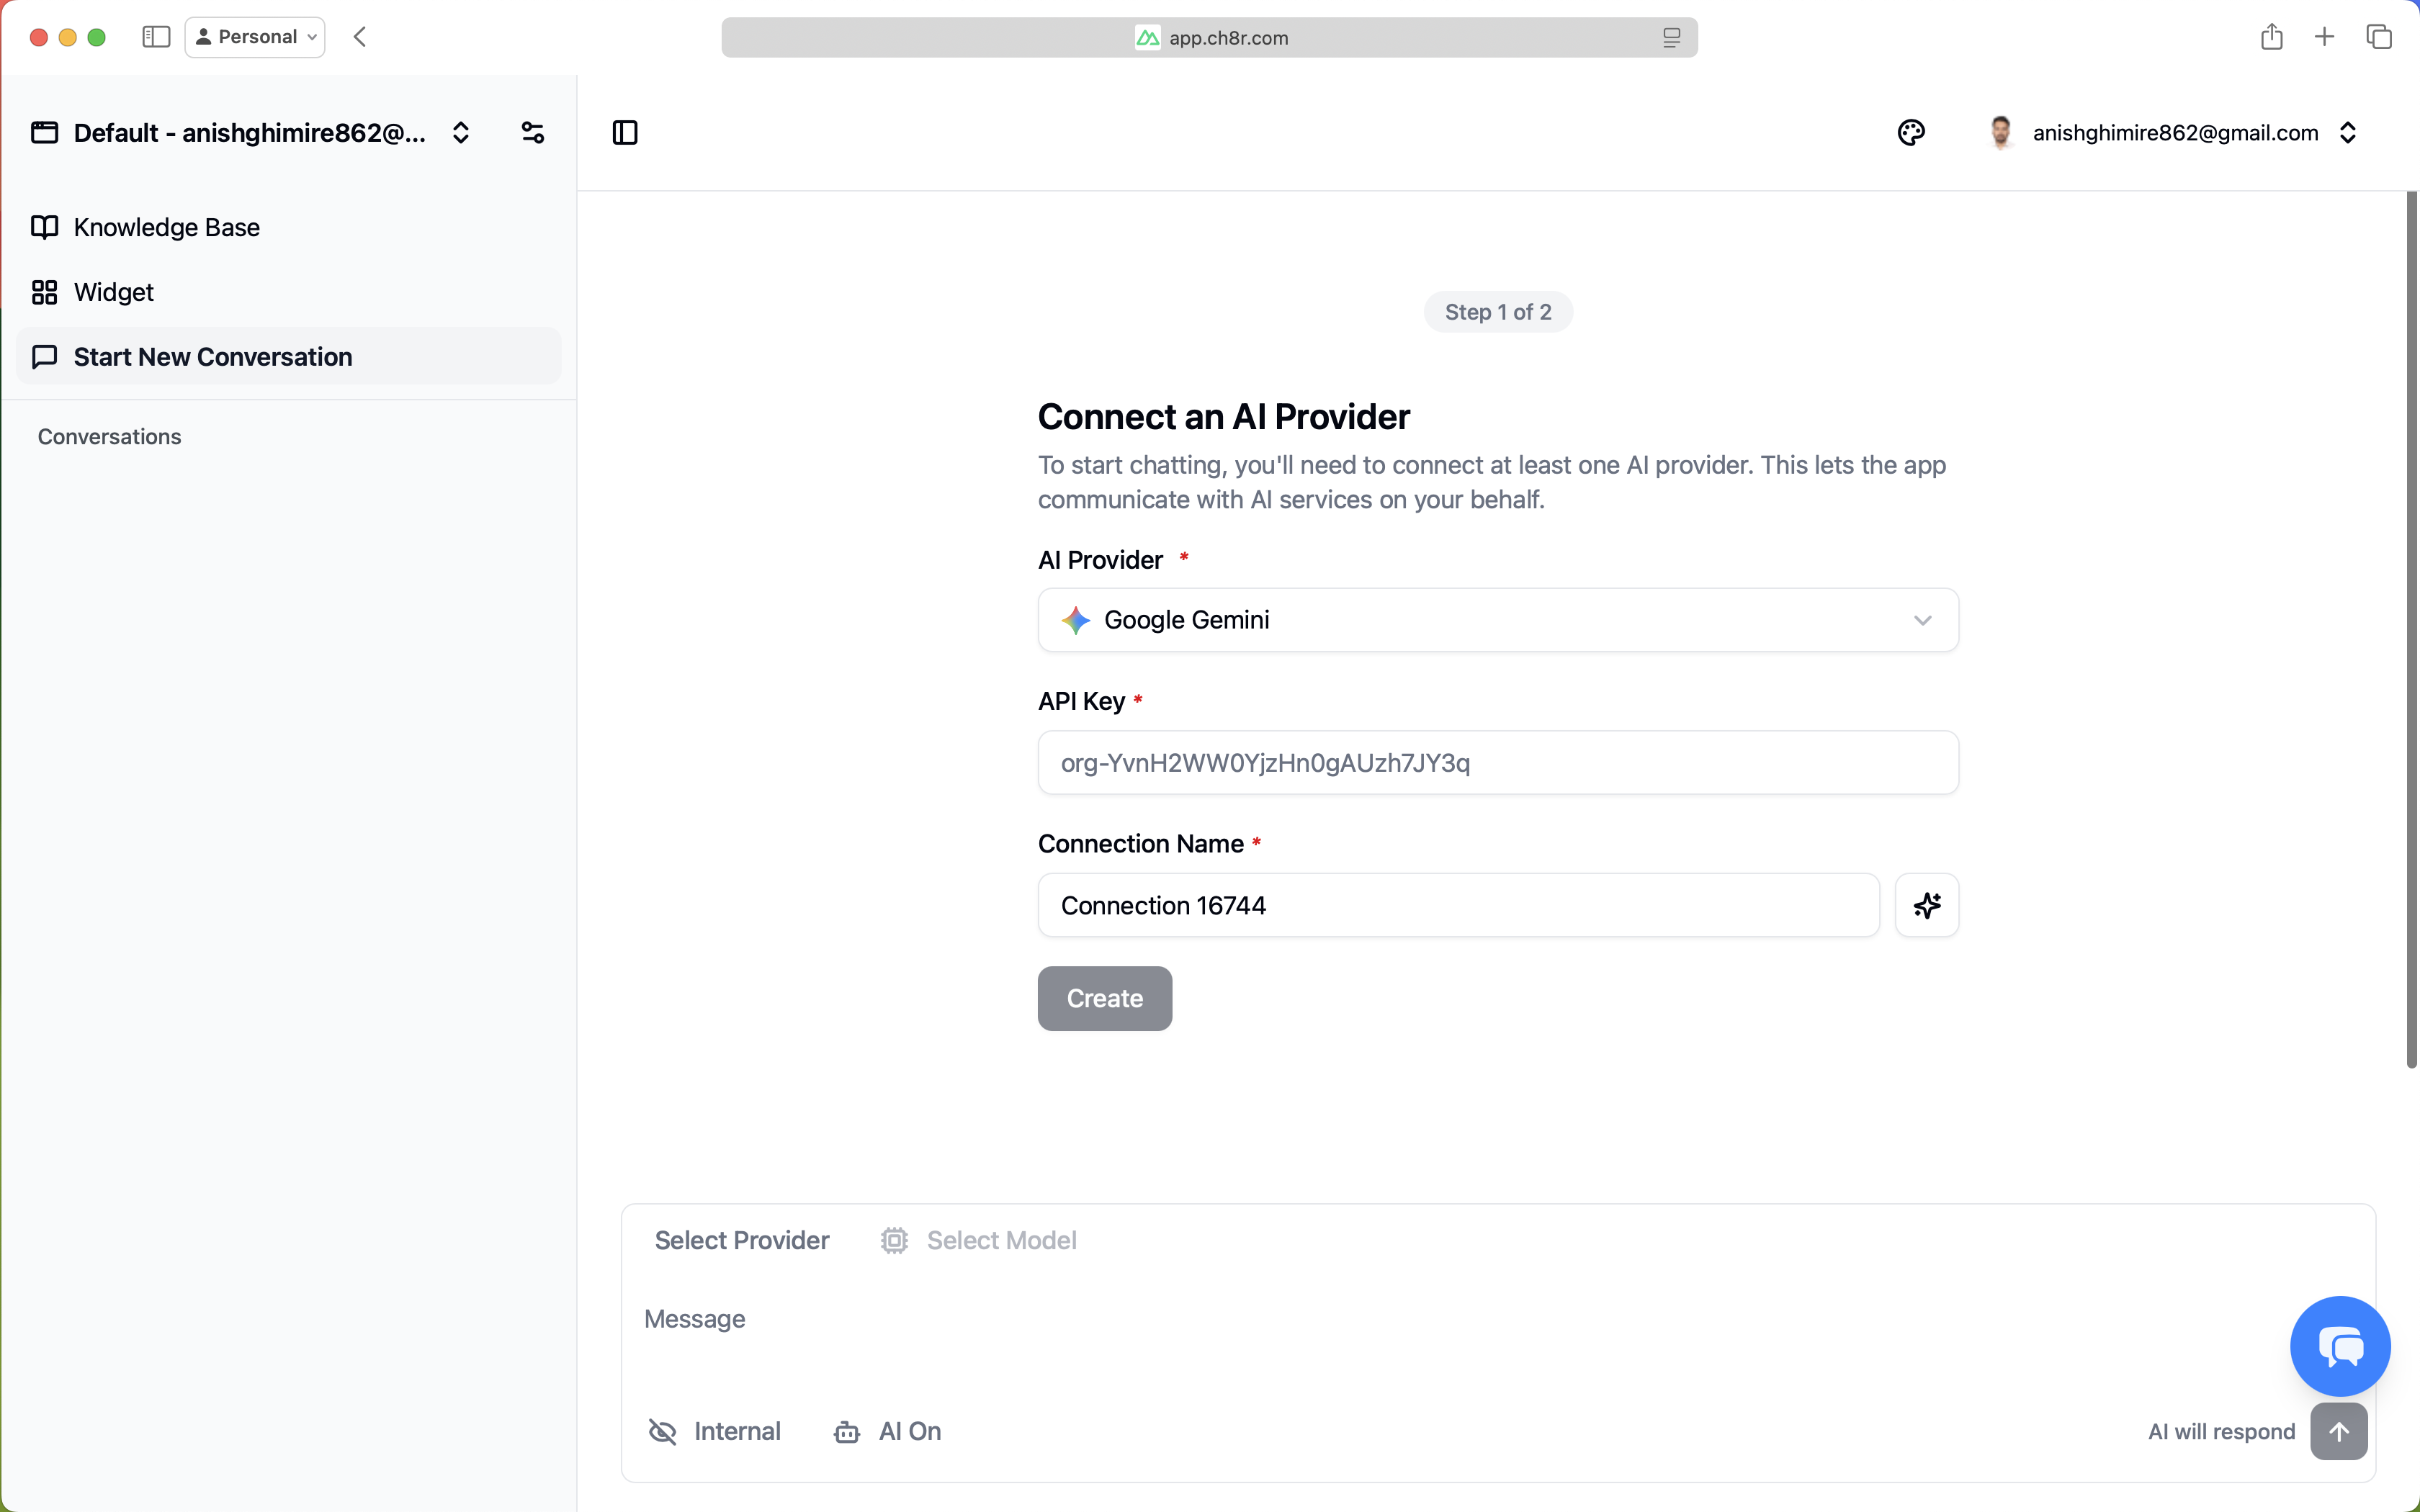Send the message with the arrow icon
The width and height of the screenshot is (2420, 1512).
point(2340,1431)
